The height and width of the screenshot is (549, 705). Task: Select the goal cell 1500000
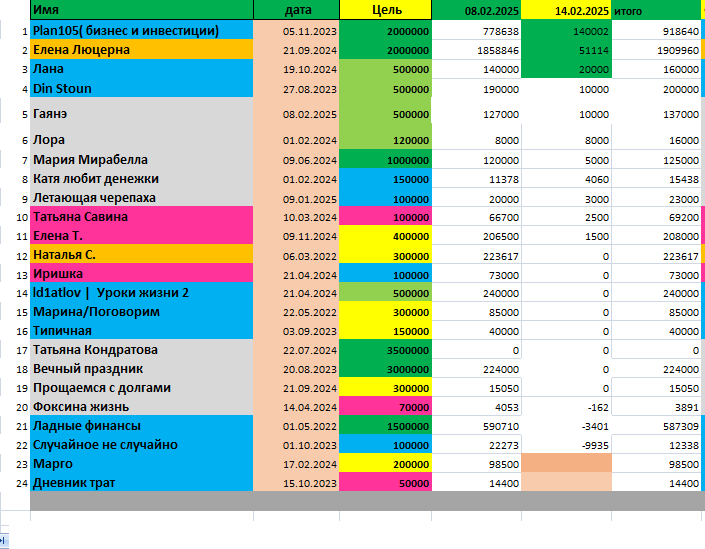pos(385,425)
